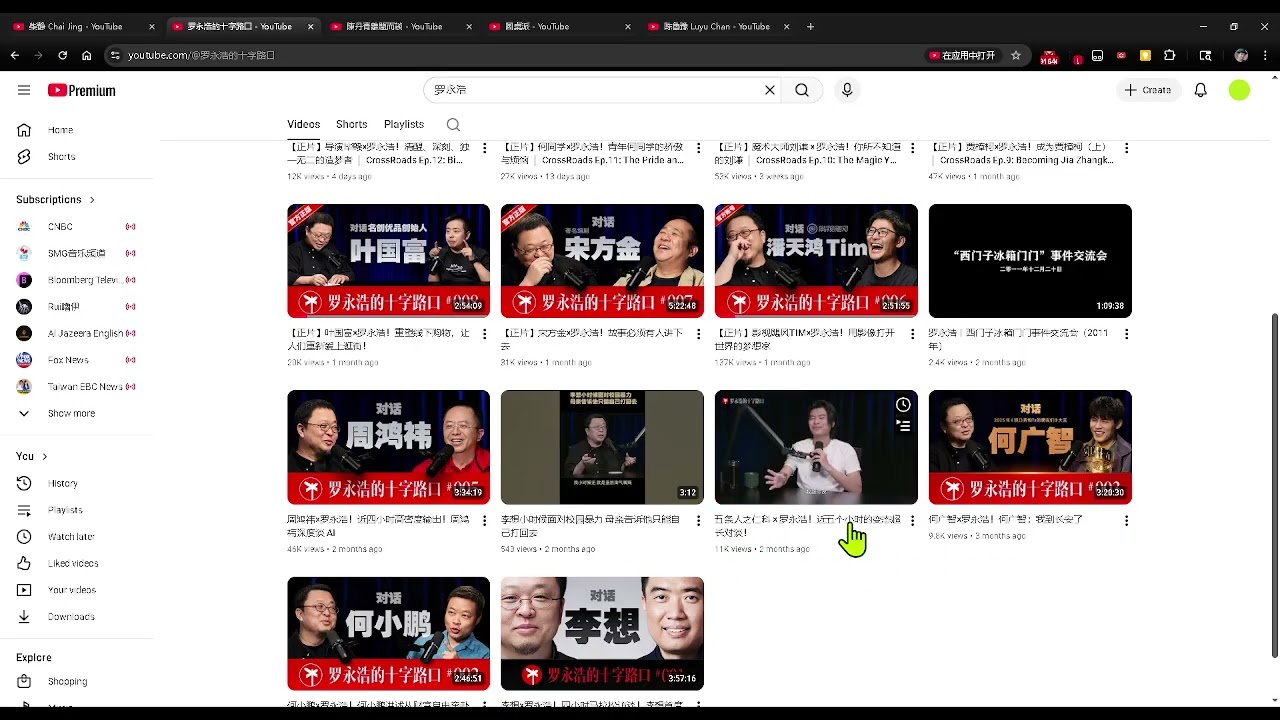Open more options for 周鸿祎 video

coord(485,520)
